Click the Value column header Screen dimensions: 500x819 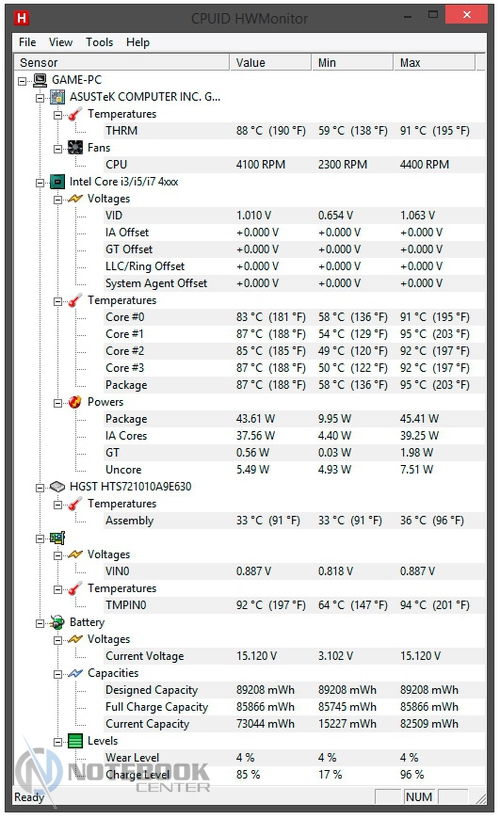tap(271, 63)
